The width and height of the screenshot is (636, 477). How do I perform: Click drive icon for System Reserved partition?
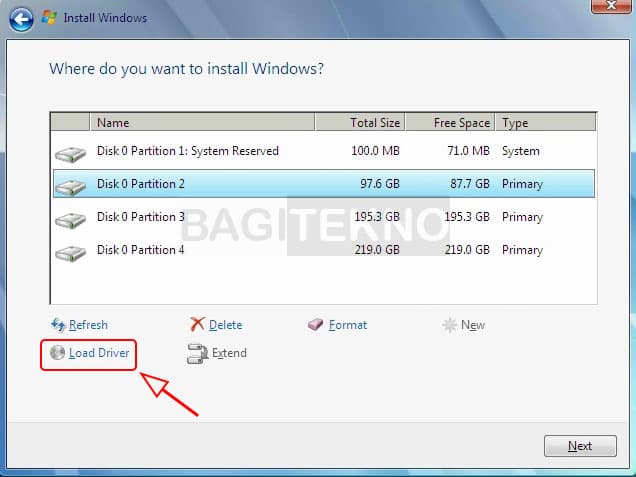tap(71, 155)
